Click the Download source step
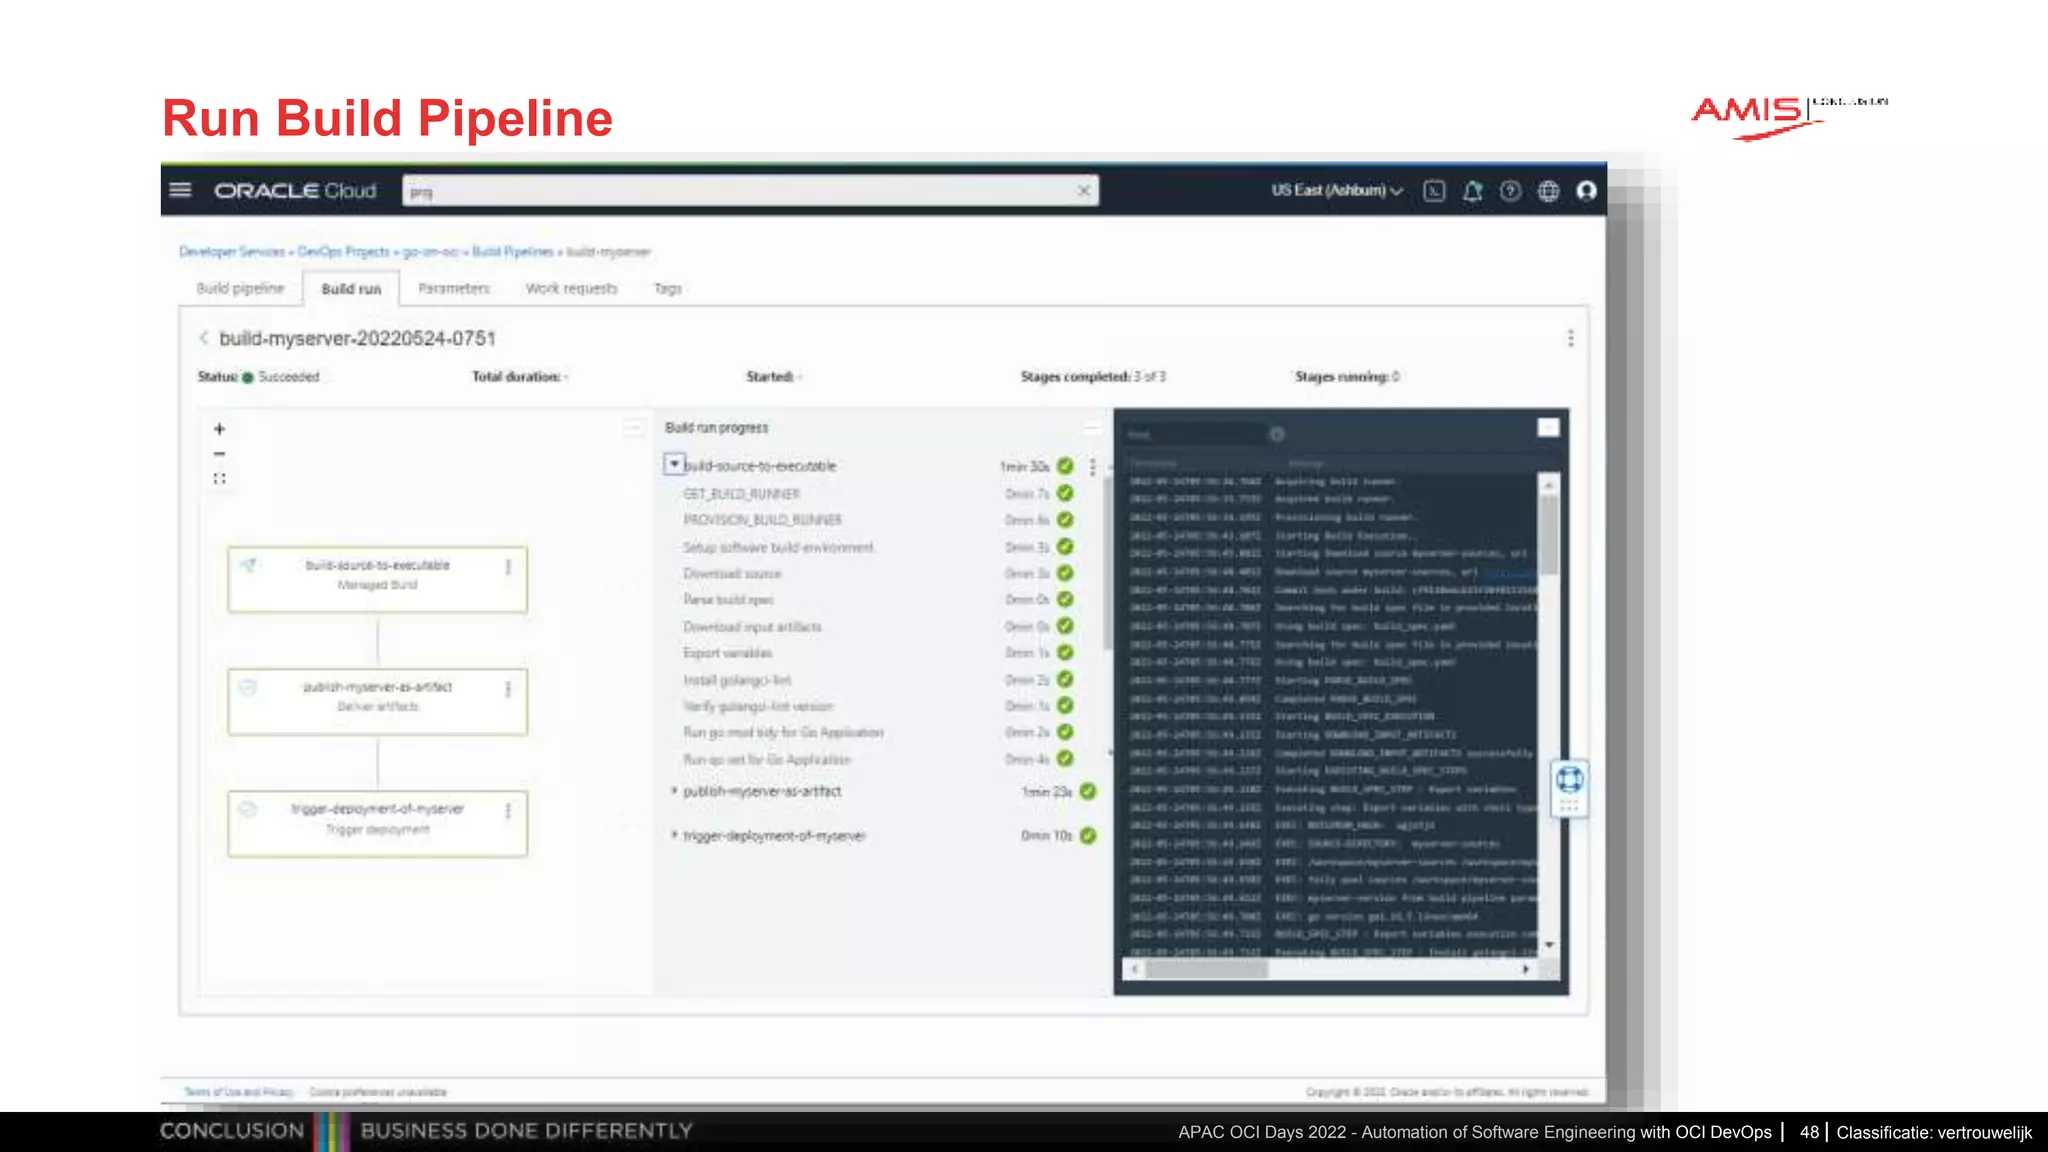Viewport: 2048px width, 1152px height. click(x=732, y=574)
